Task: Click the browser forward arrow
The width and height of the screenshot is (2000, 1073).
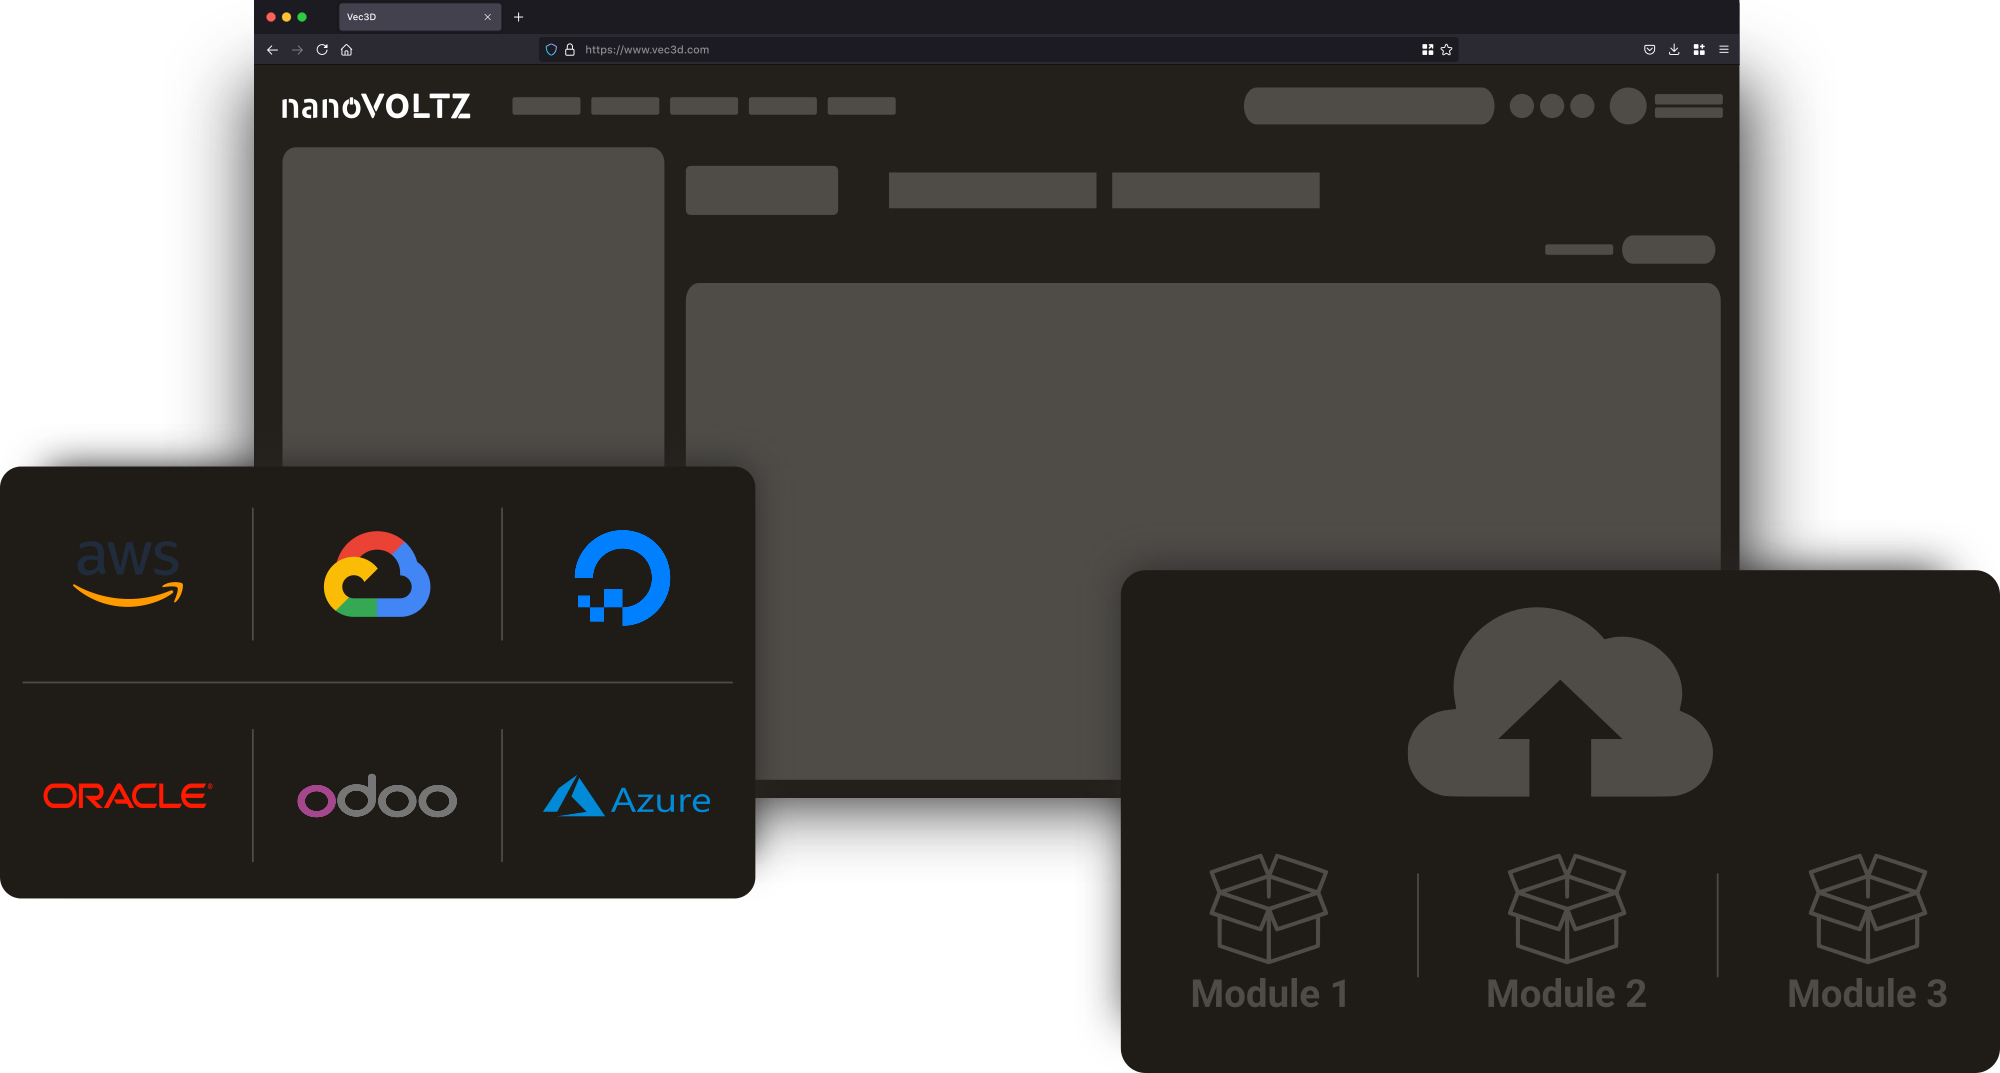Action: tap(297, 49)
